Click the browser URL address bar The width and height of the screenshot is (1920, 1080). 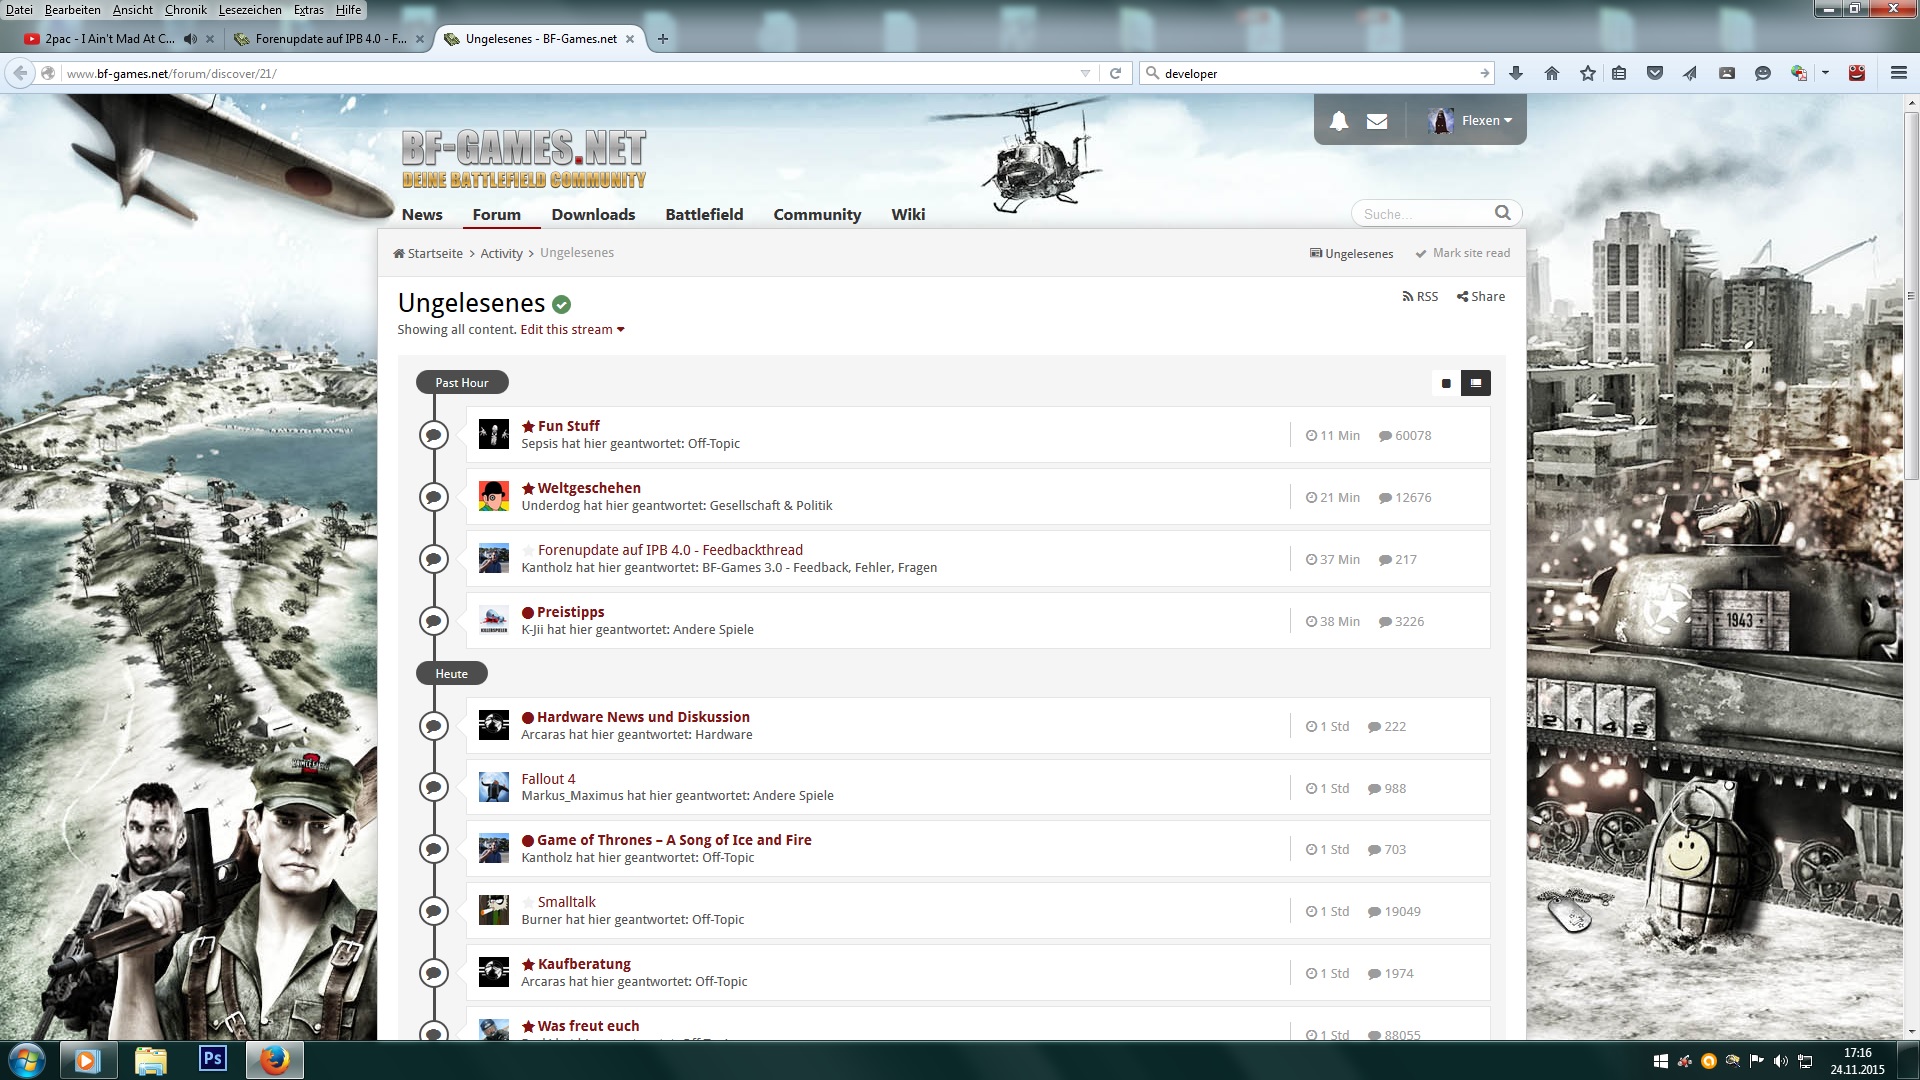click(570, 73)
